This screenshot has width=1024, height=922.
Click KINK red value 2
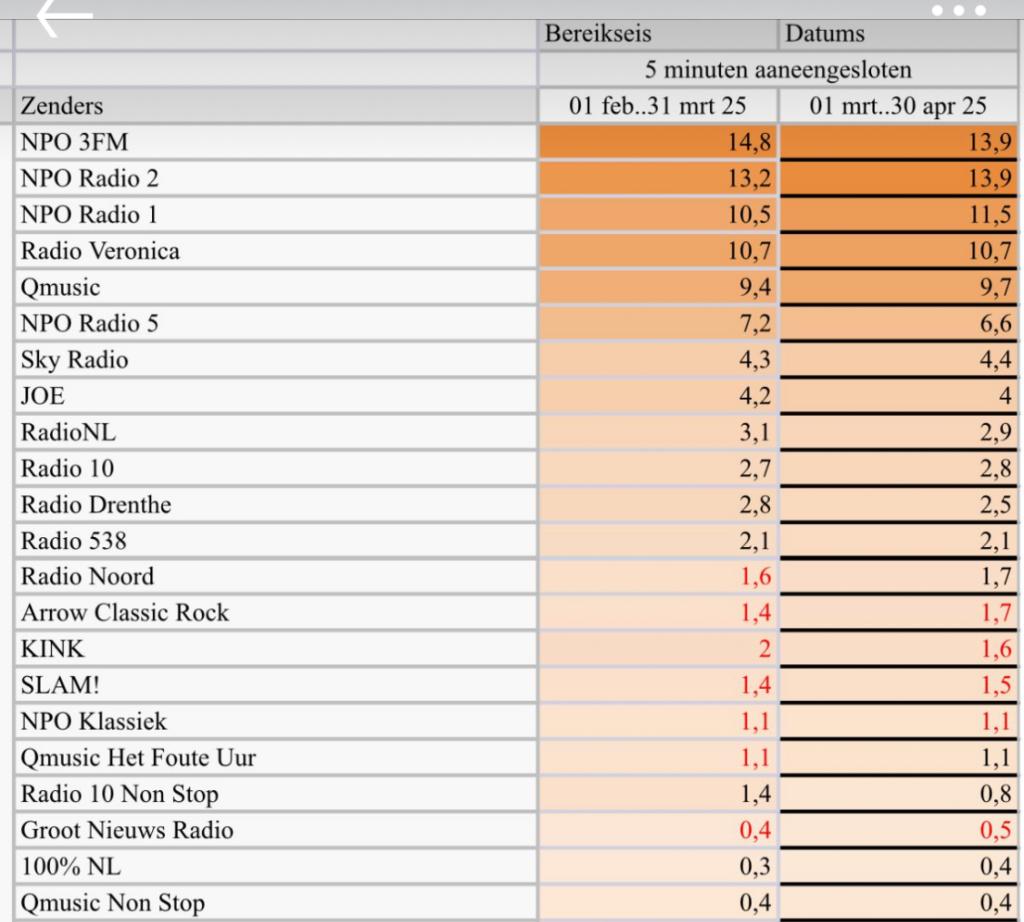click(x=658, y=648)
